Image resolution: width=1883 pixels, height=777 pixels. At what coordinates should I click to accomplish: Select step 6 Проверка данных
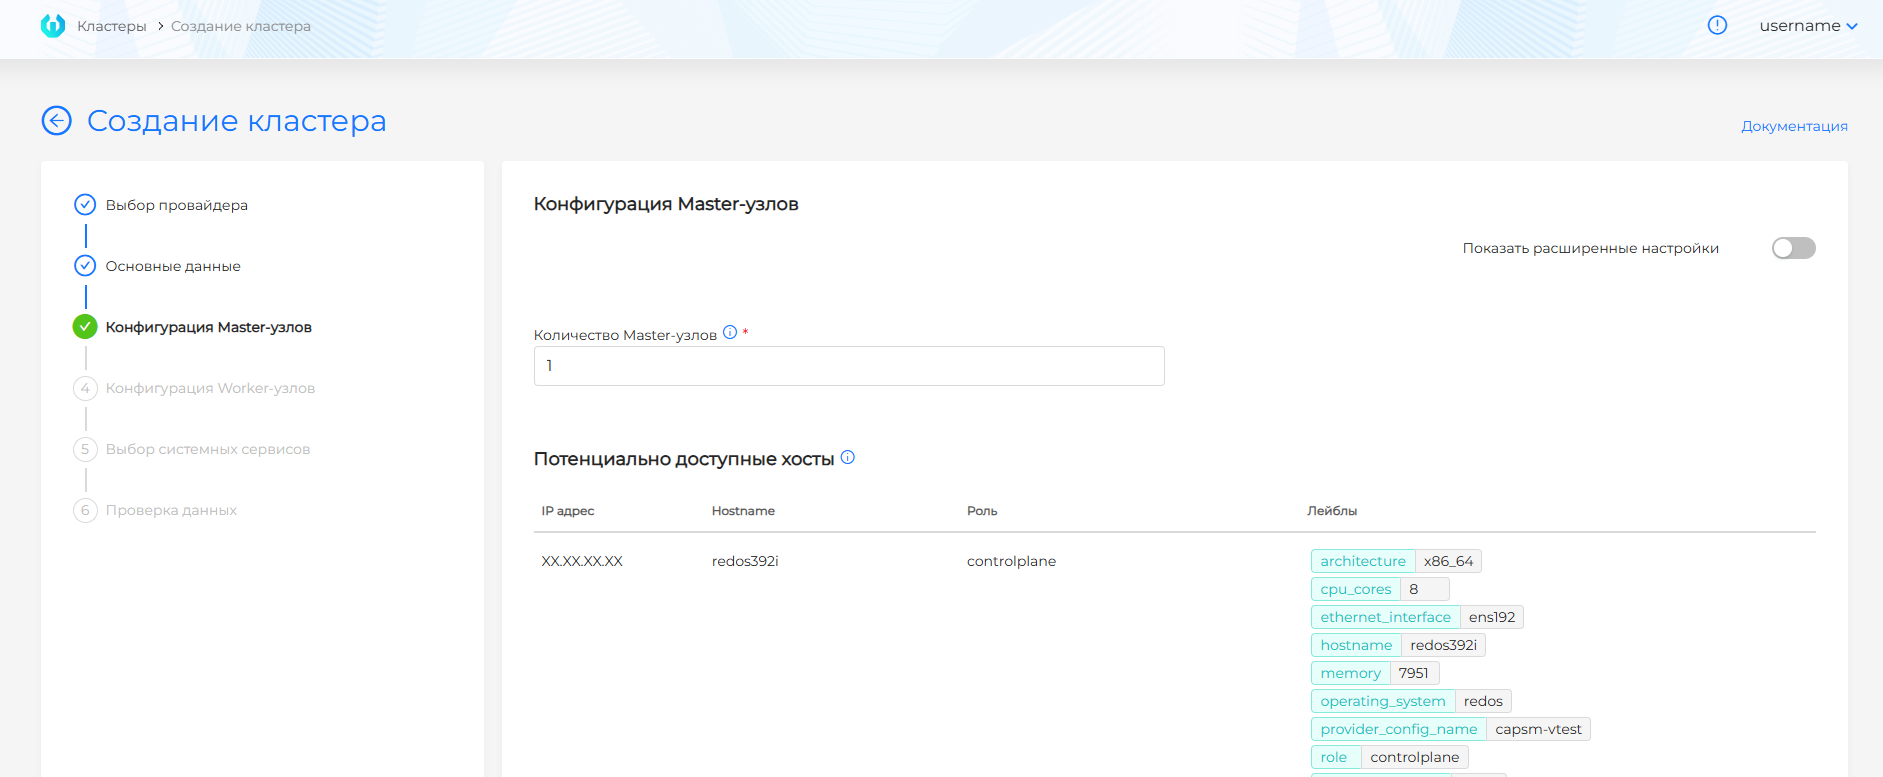click(x=171, y=510)
